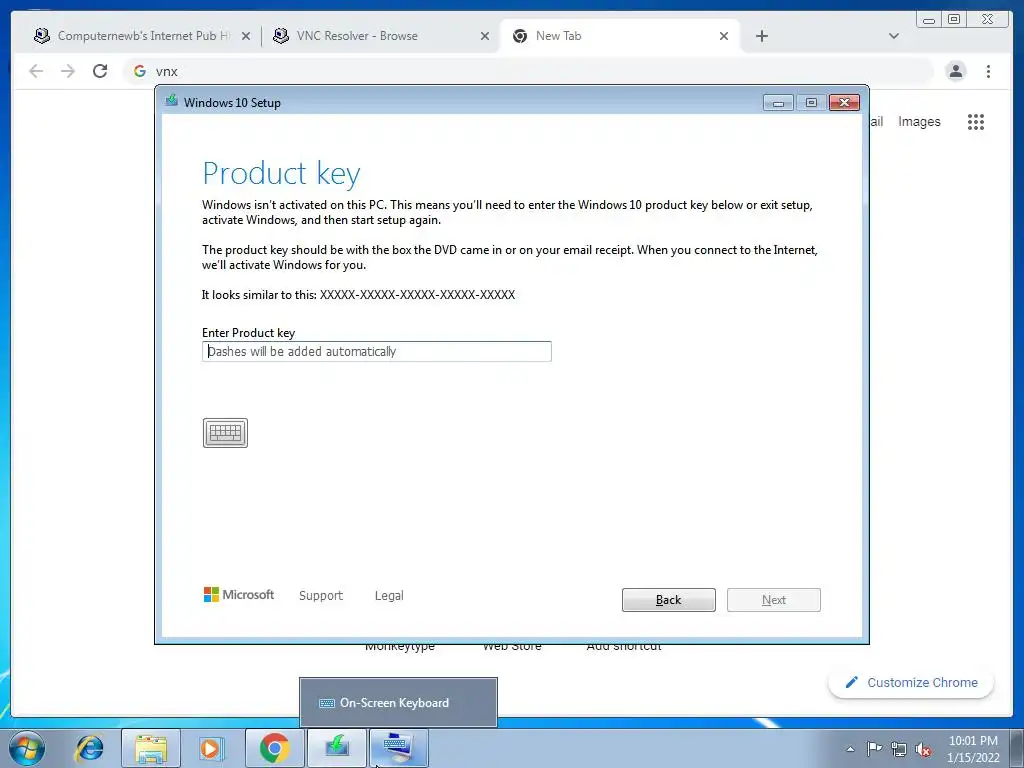
Task: Open the on-screen keyboard icon in Setup
Action: (225, 433)
